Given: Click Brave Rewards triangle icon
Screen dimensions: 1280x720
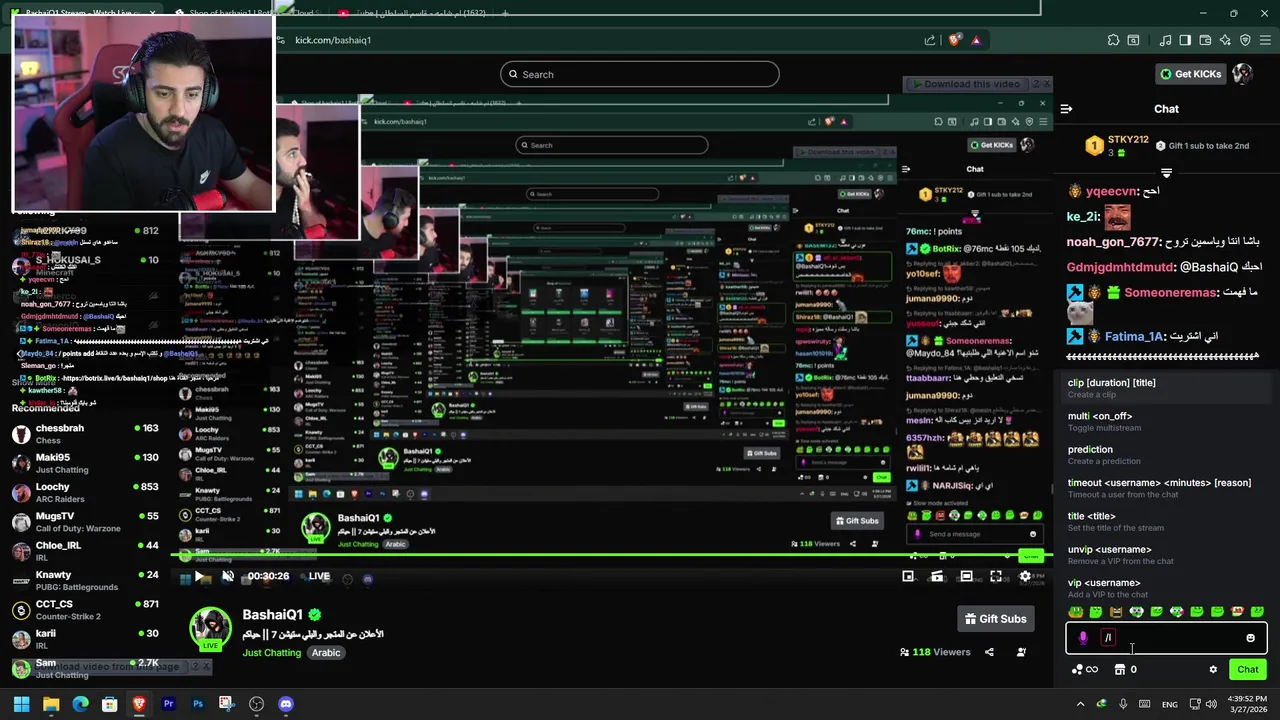Looking at the screenshot, I should [x=976, y=40].
